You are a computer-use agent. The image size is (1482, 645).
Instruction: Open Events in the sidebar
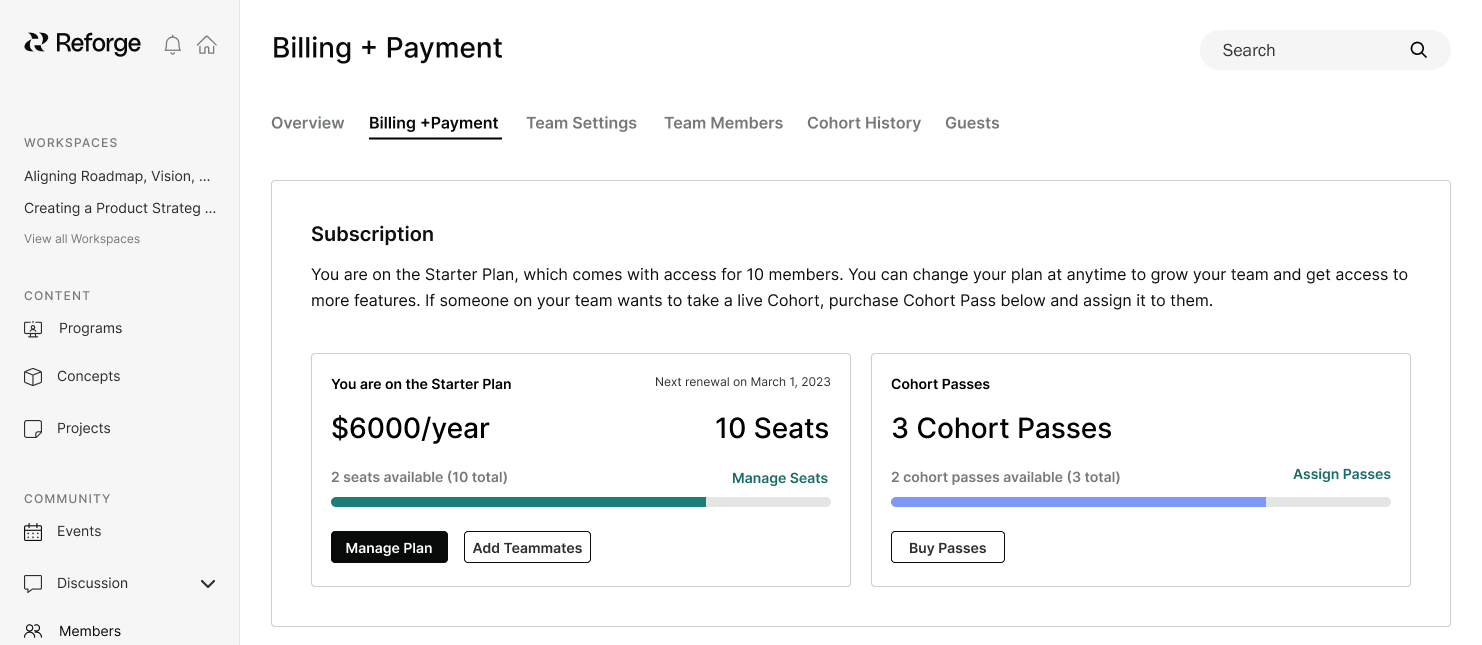(x=79, y=532)
